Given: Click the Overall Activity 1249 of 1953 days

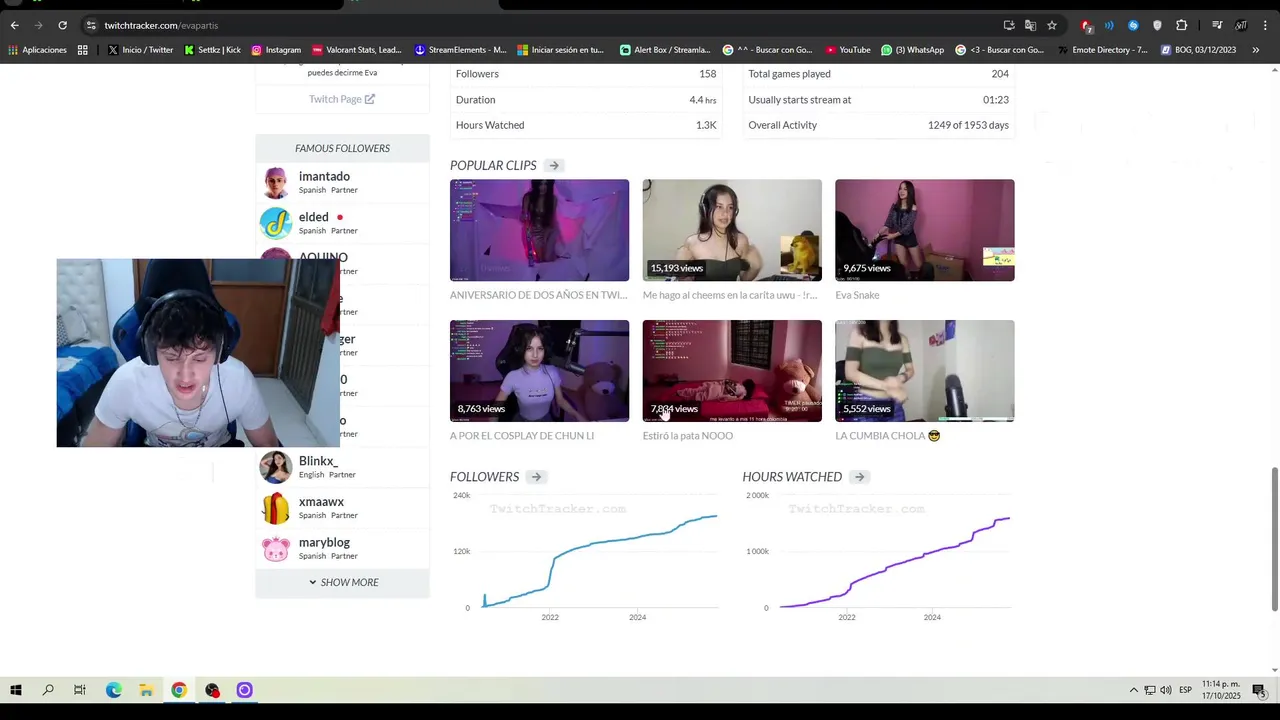Looking at the screenshot, I should [x=968, y=125].
